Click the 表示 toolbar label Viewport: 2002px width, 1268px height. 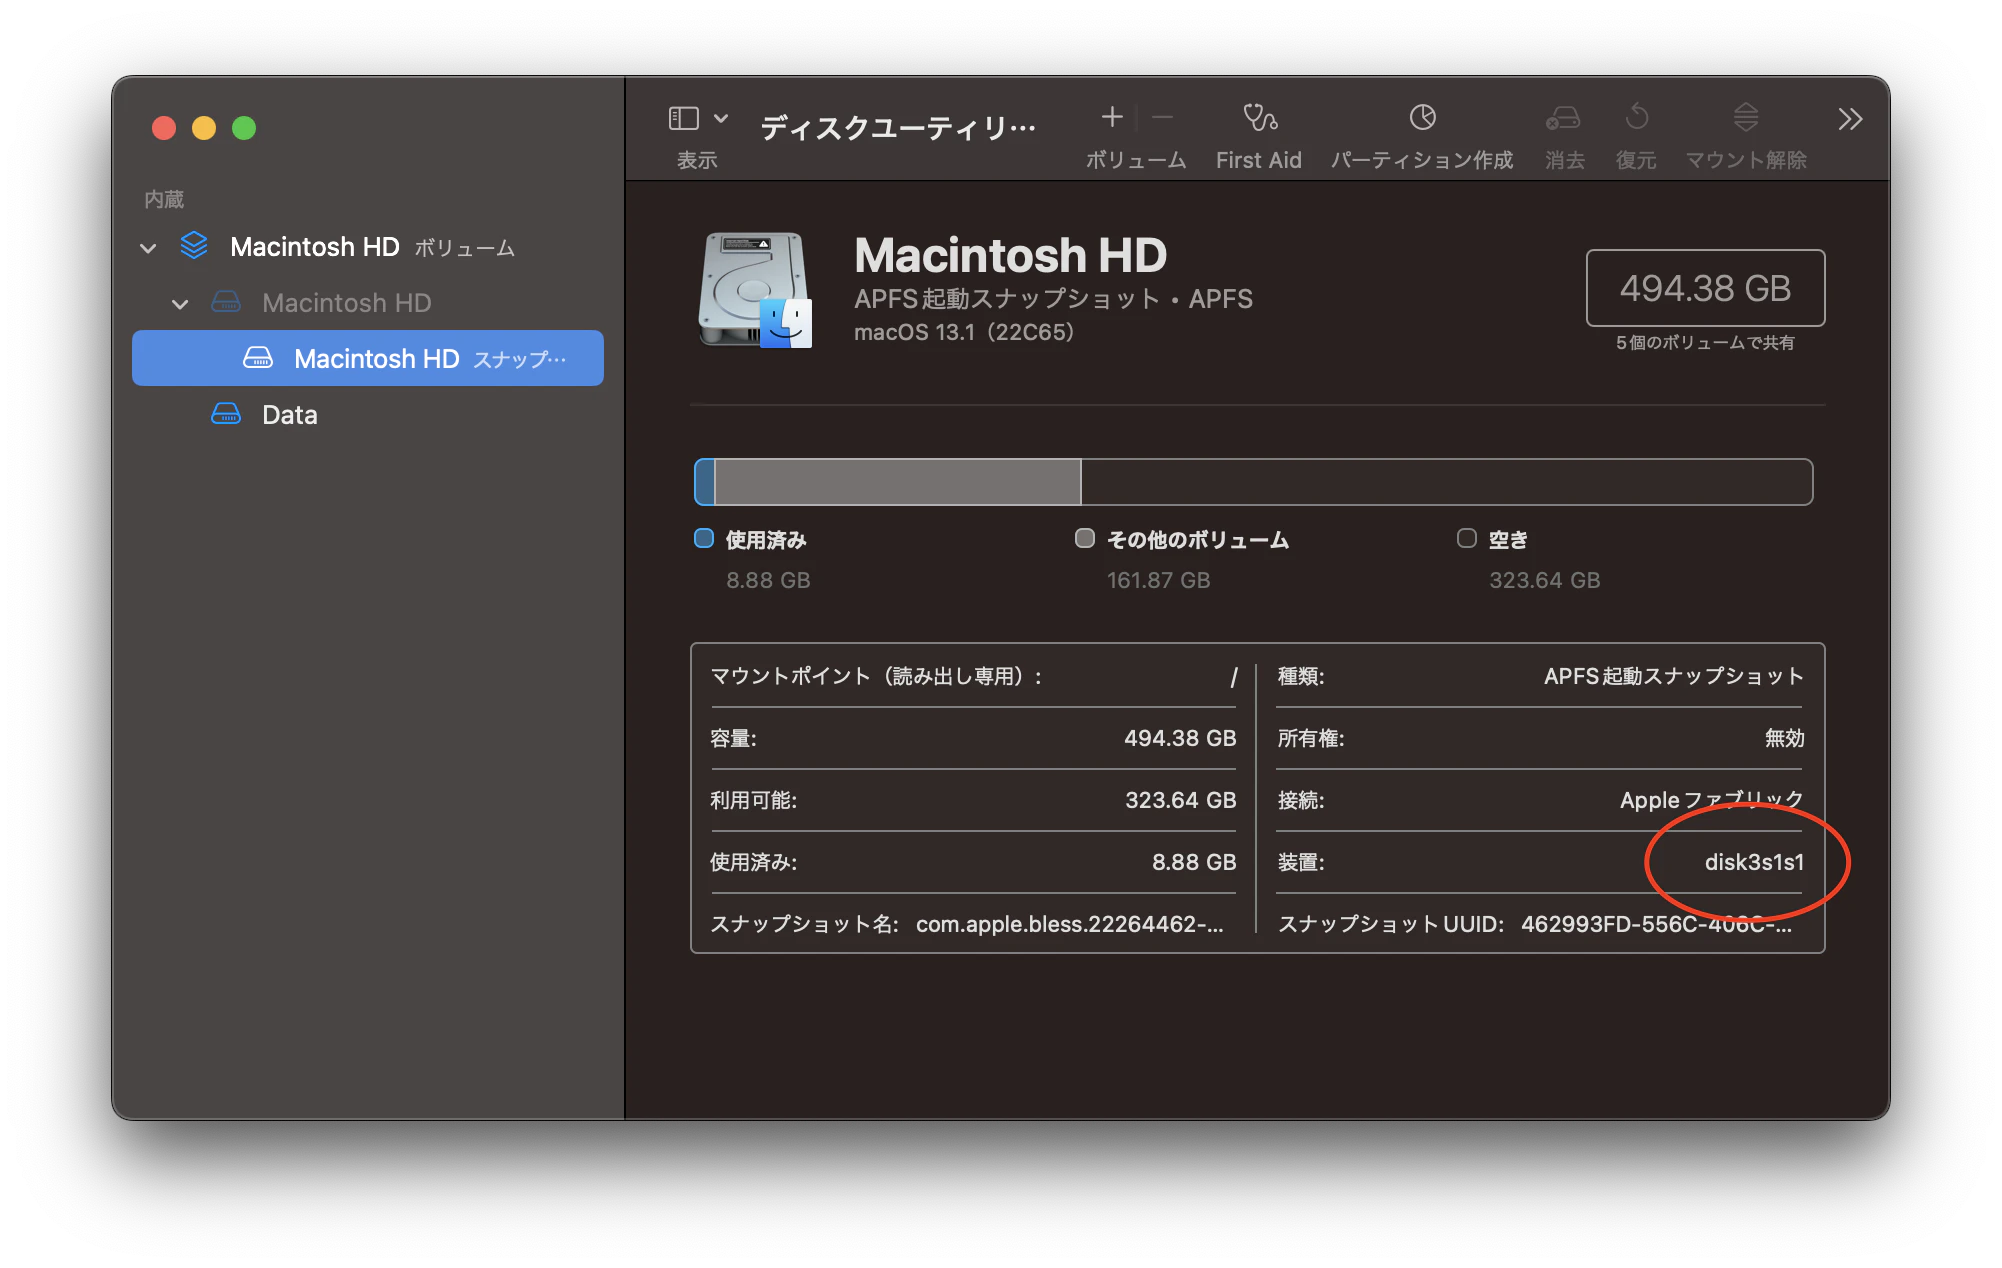[x=697, y=160]
